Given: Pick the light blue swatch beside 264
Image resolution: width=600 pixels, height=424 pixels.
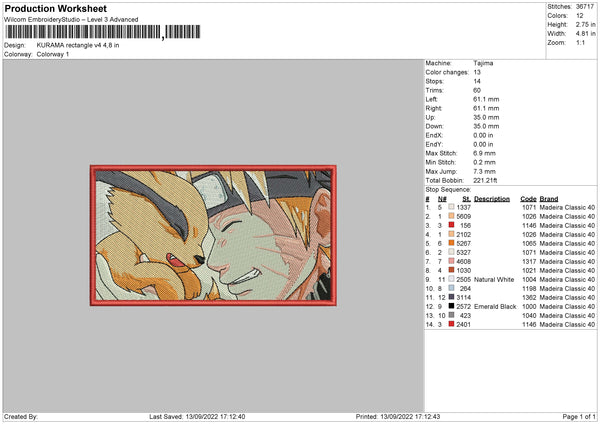Looking at the screenshot, I should click(x=451, y=288).
